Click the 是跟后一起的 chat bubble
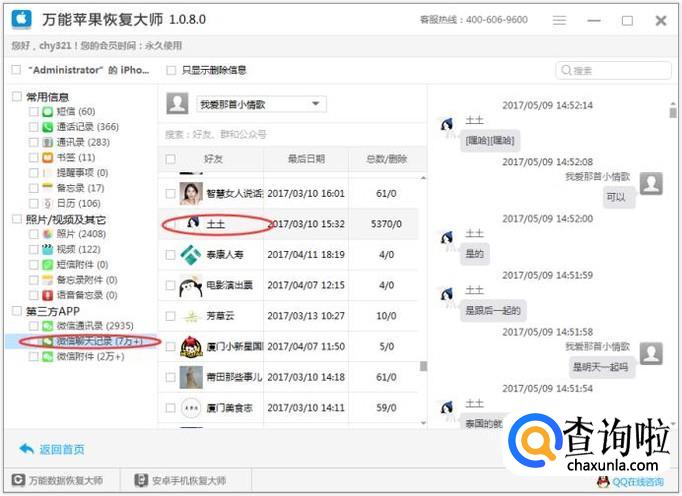 click(493, 310)
